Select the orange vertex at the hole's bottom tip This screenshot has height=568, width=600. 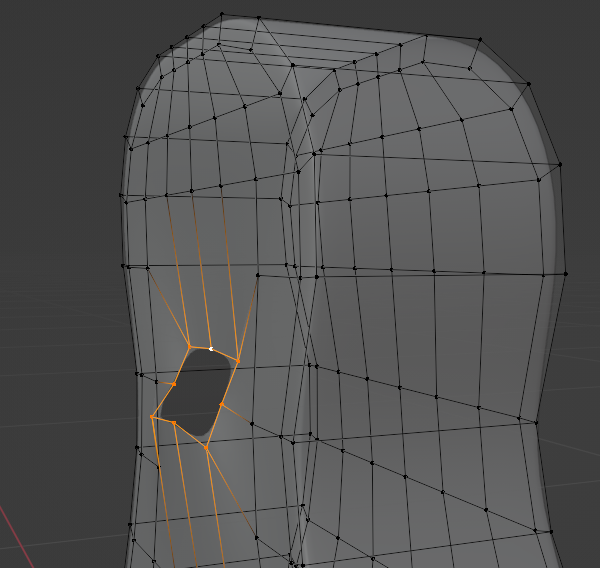[x=206, y=447]
